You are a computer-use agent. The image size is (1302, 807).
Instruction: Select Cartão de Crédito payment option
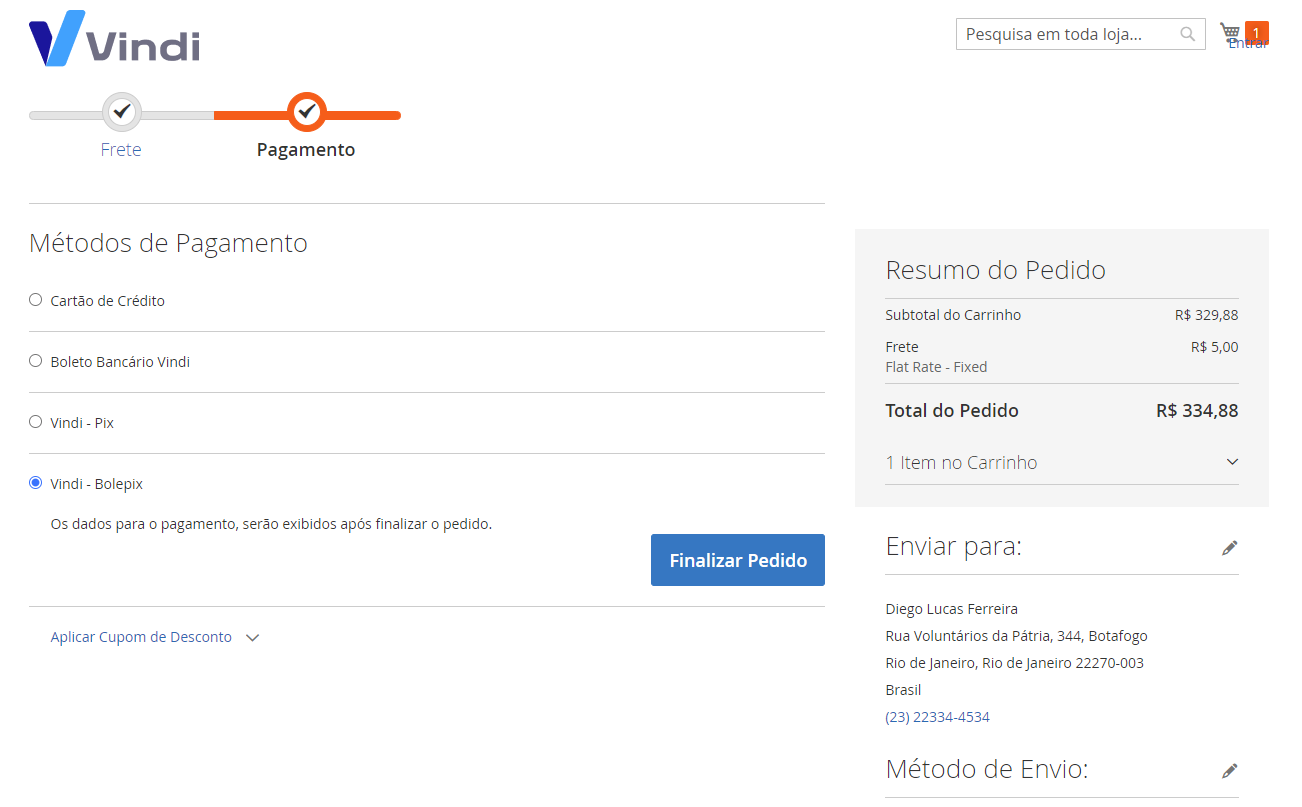click(x=36, y=300)
